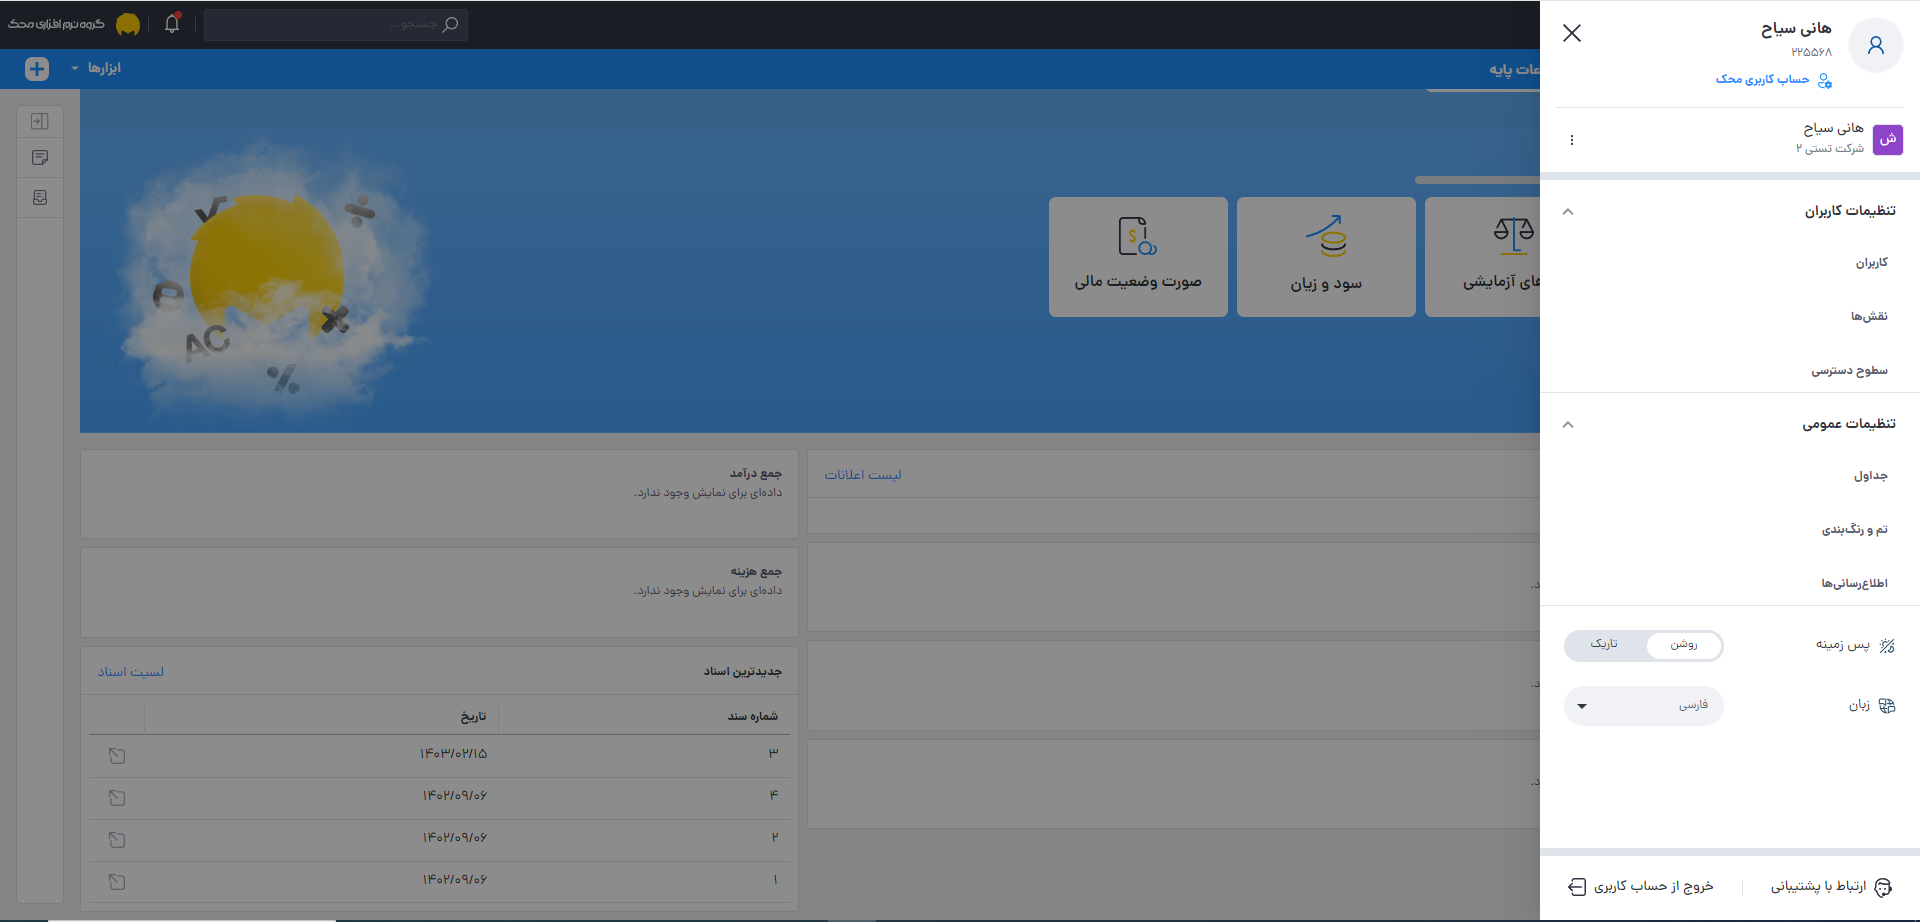
Task: Click the جمع درآمد card title
Action: point(756,473)
